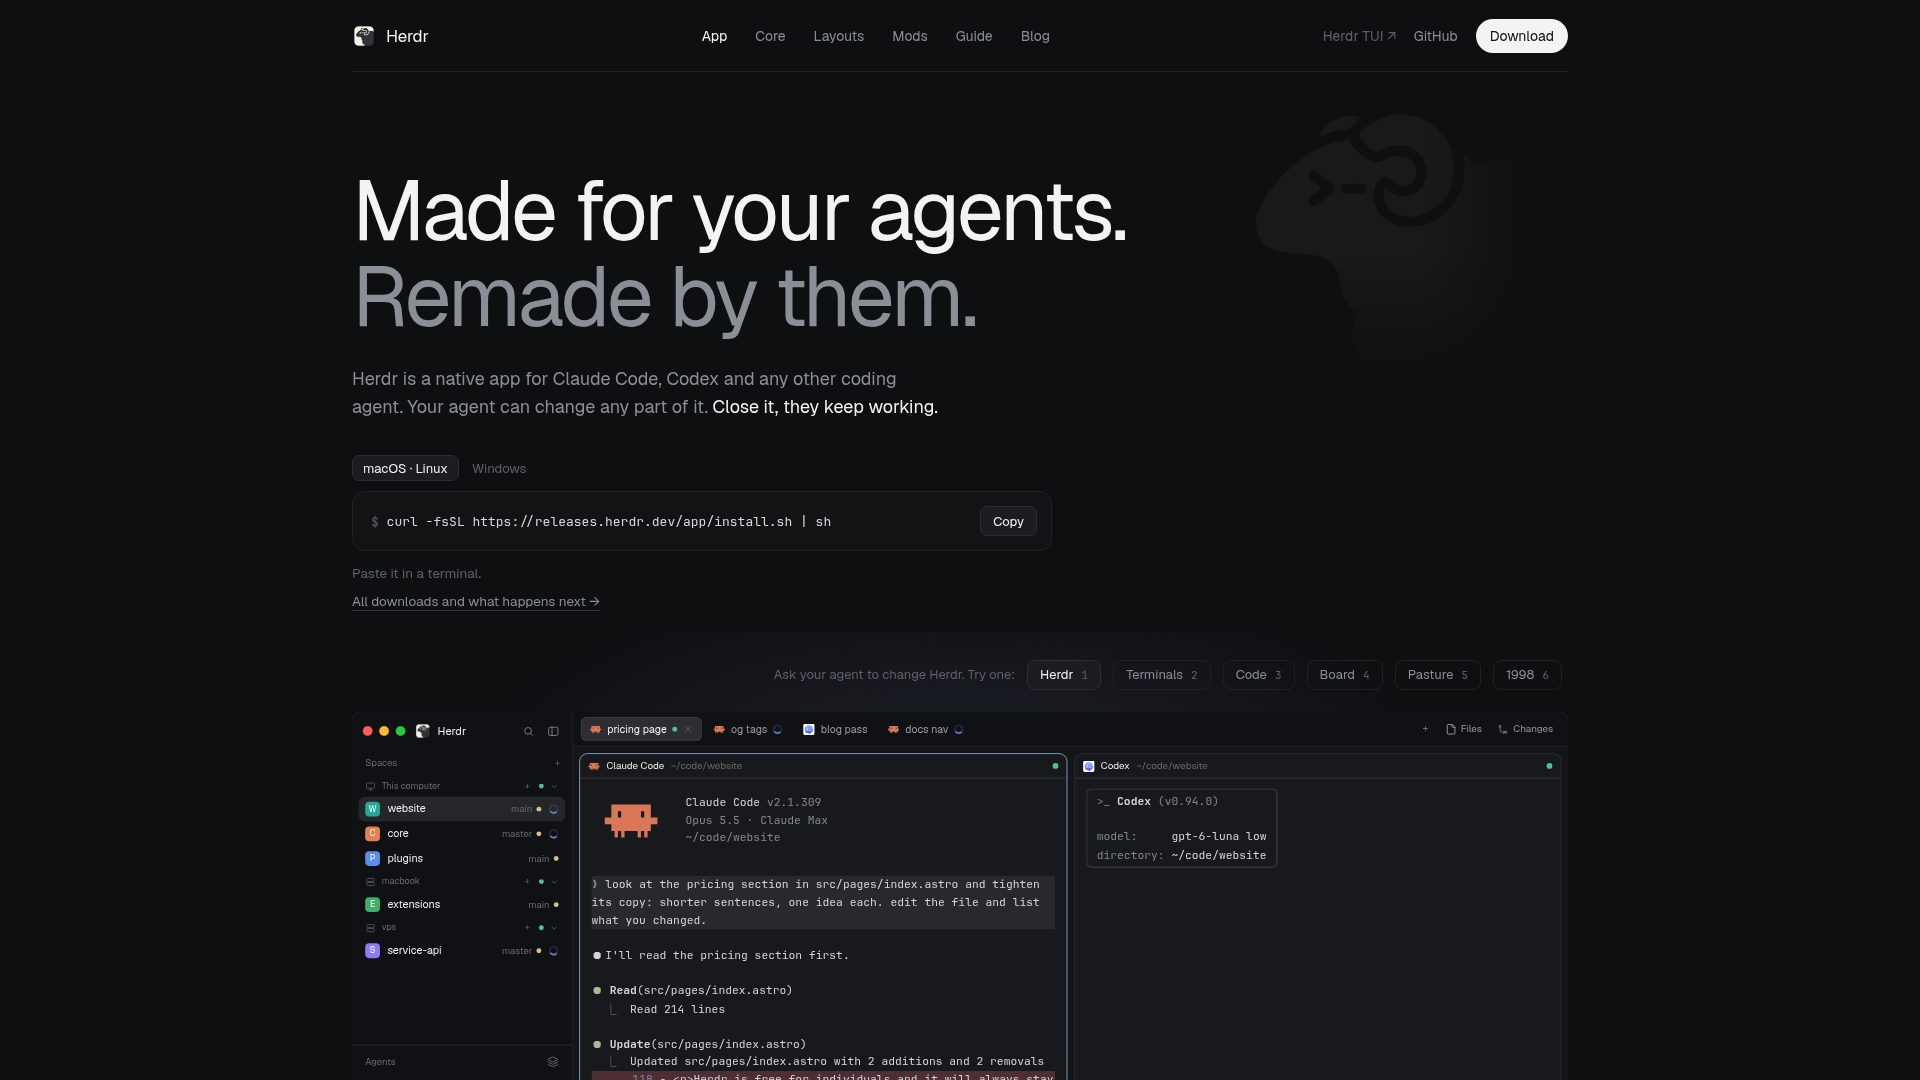Collapse the vps group chevron
This screenshot has width=1920, height=1080.
tap(554, 927)
